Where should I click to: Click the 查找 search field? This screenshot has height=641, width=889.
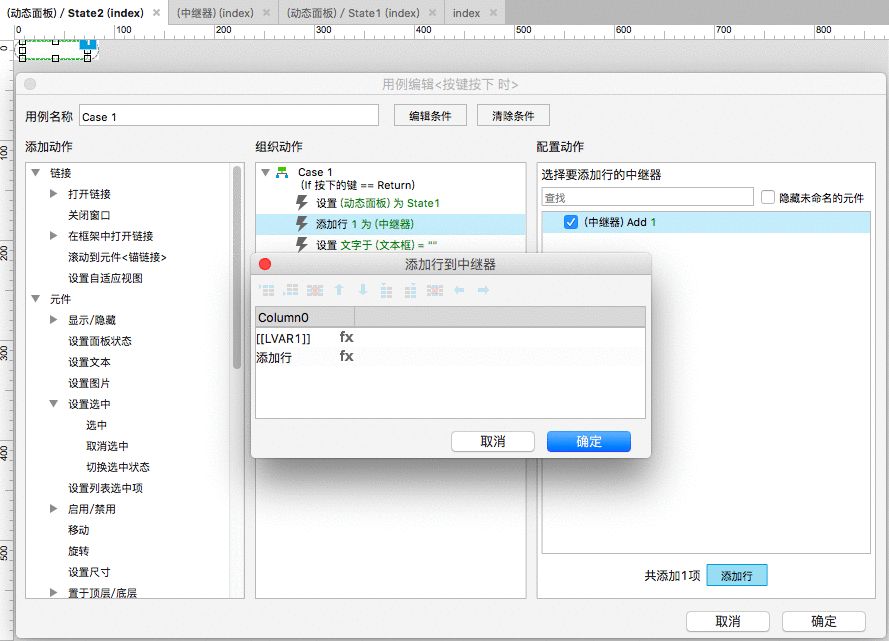point(647,197)
